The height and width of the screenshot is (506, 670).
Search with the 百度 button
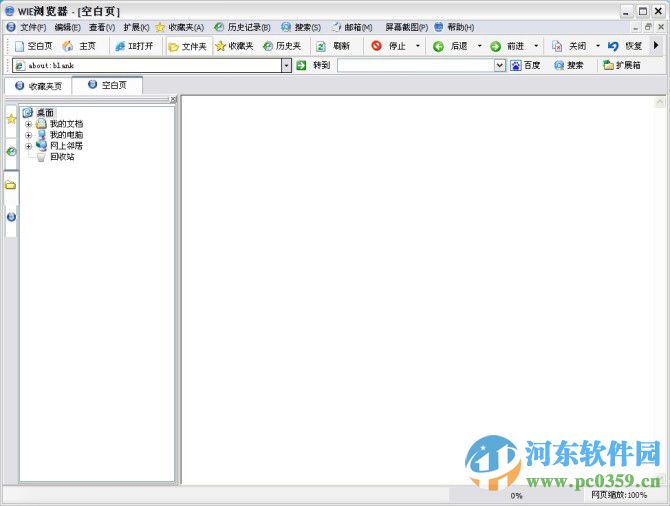click(526, 65)
